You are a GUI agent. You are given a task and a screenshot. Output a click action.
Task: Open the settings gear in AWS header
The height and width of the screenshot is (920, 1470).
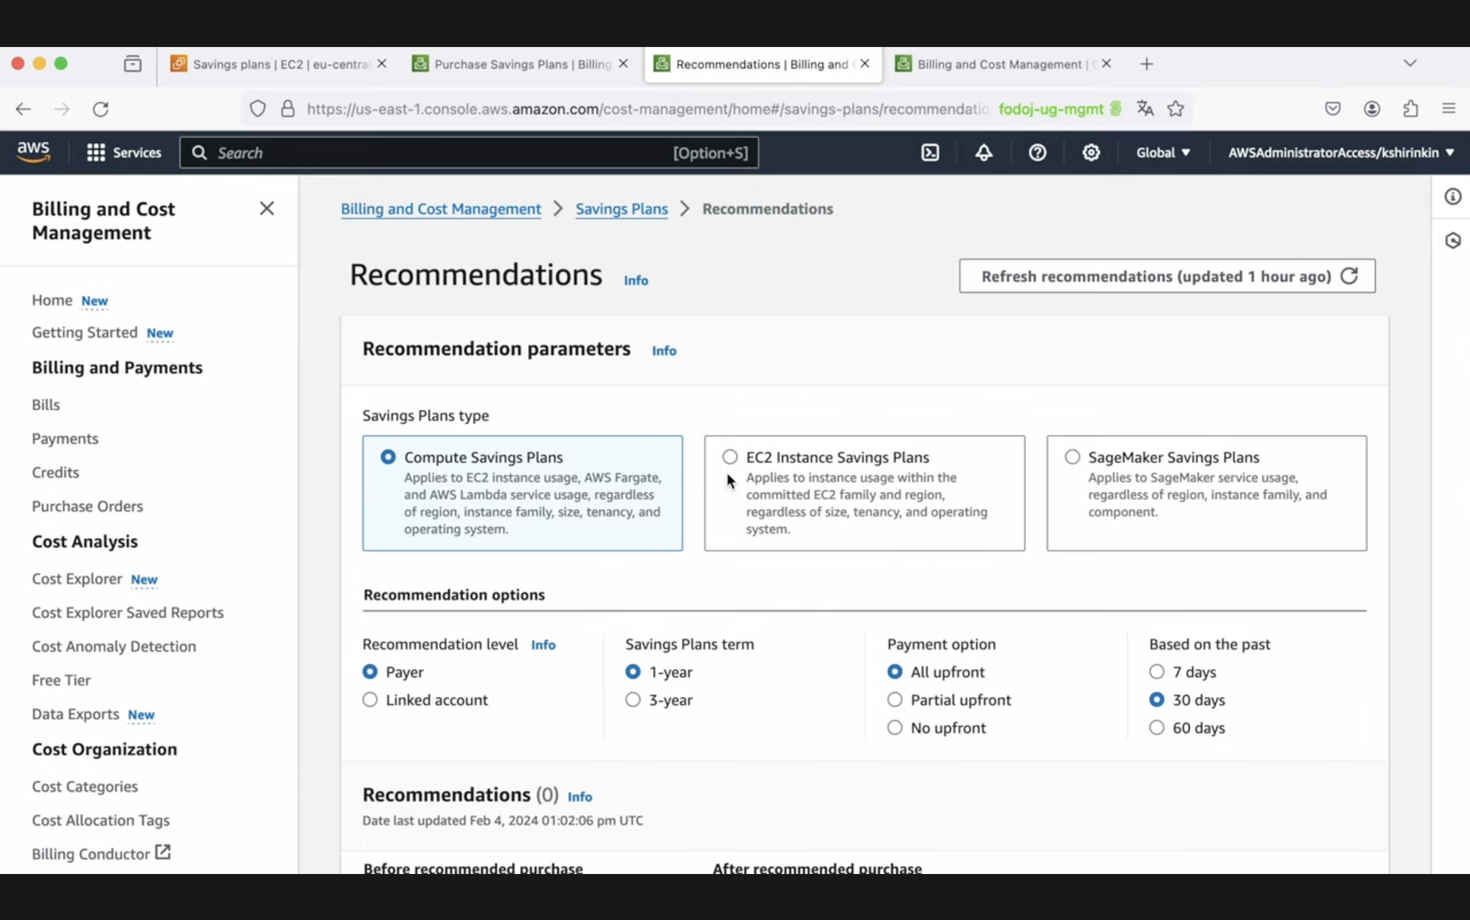pos(1091,153)
